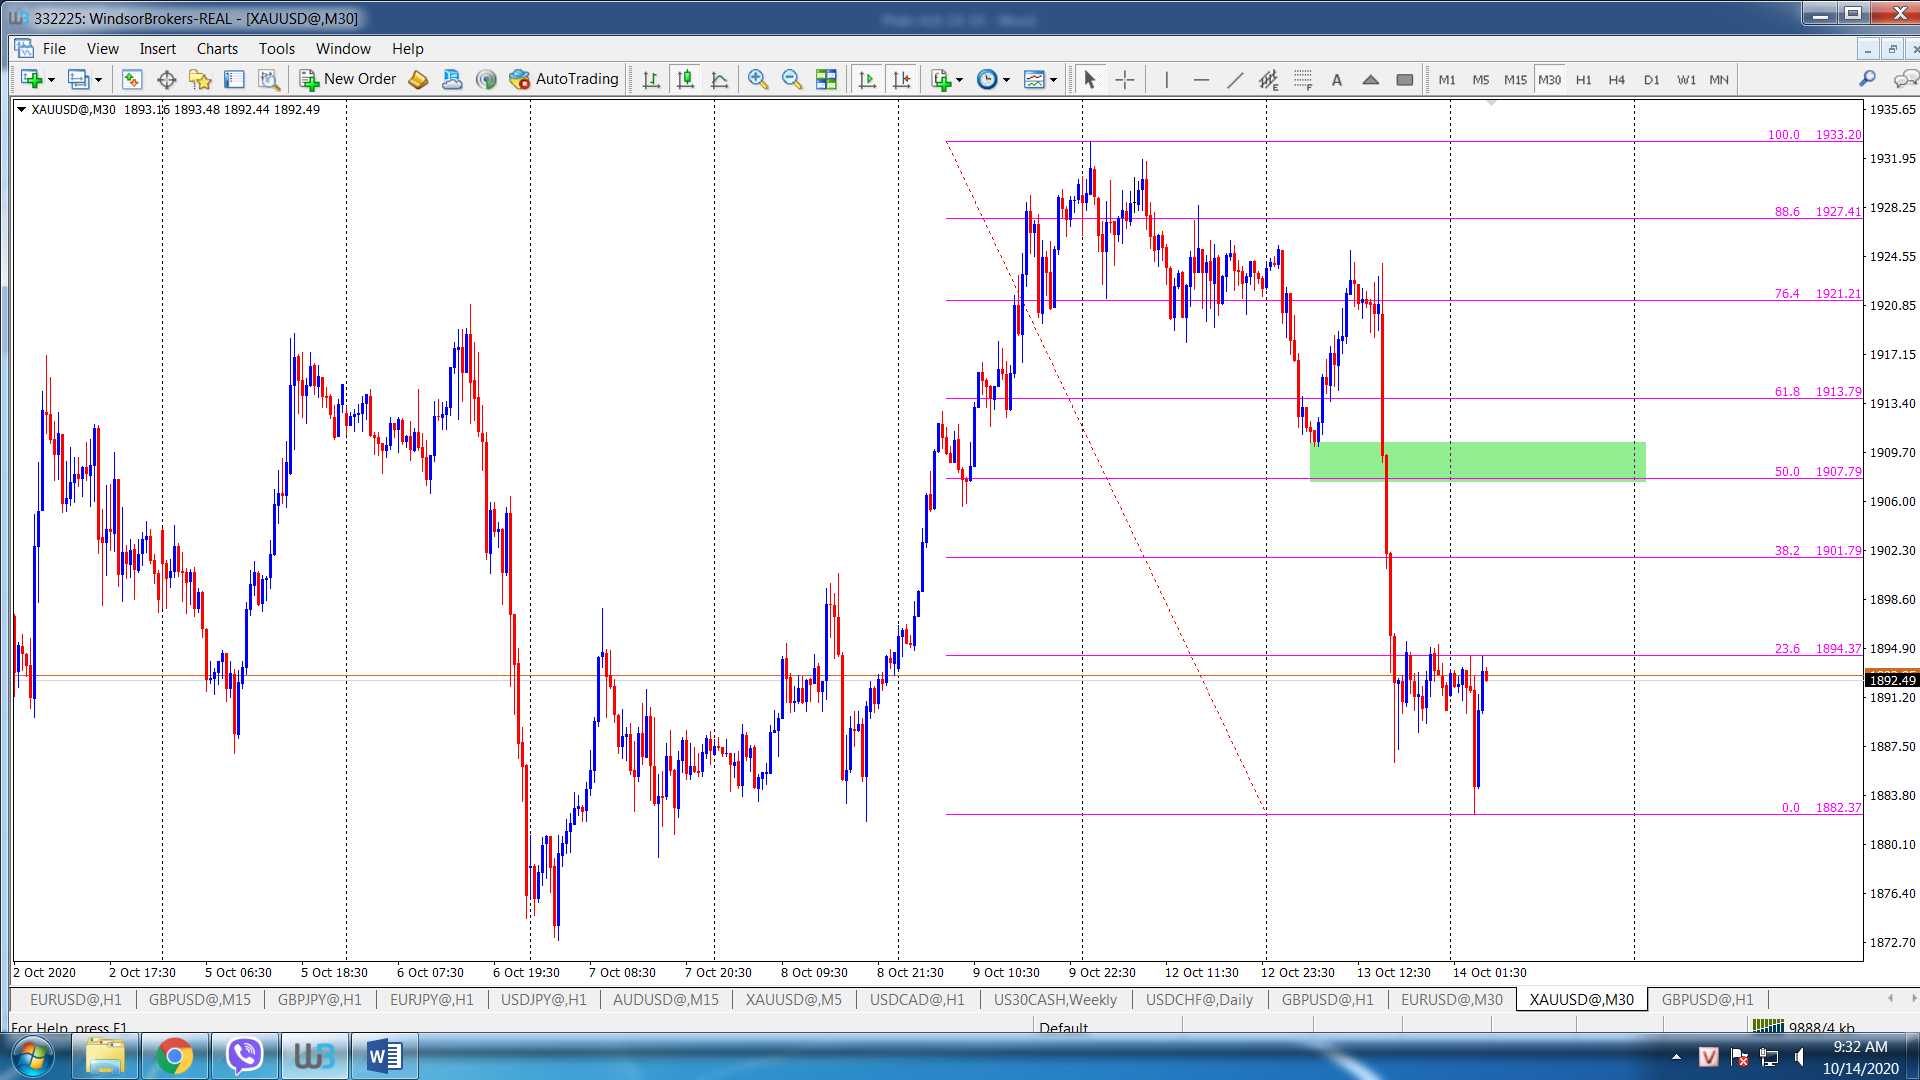Viewport: 1920px width, 1080px height.
Task: Open the Strategy Tester magnifier icon
Action: click(x=268, y=80)
